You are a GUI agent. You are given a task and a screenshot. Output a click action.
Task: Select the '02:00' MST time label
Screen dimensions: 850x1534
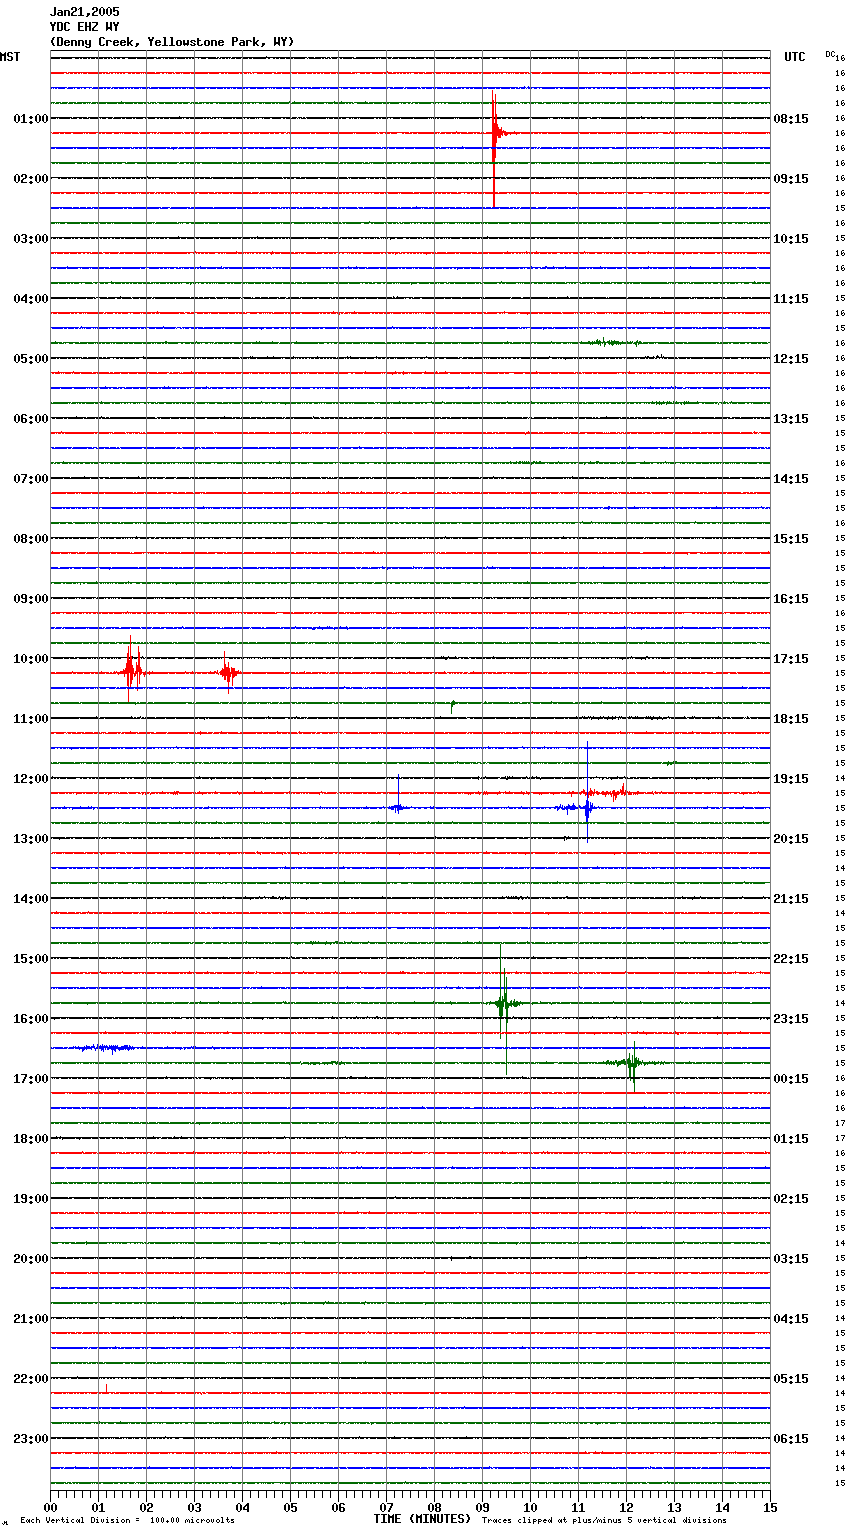click(x=30, y=179)
